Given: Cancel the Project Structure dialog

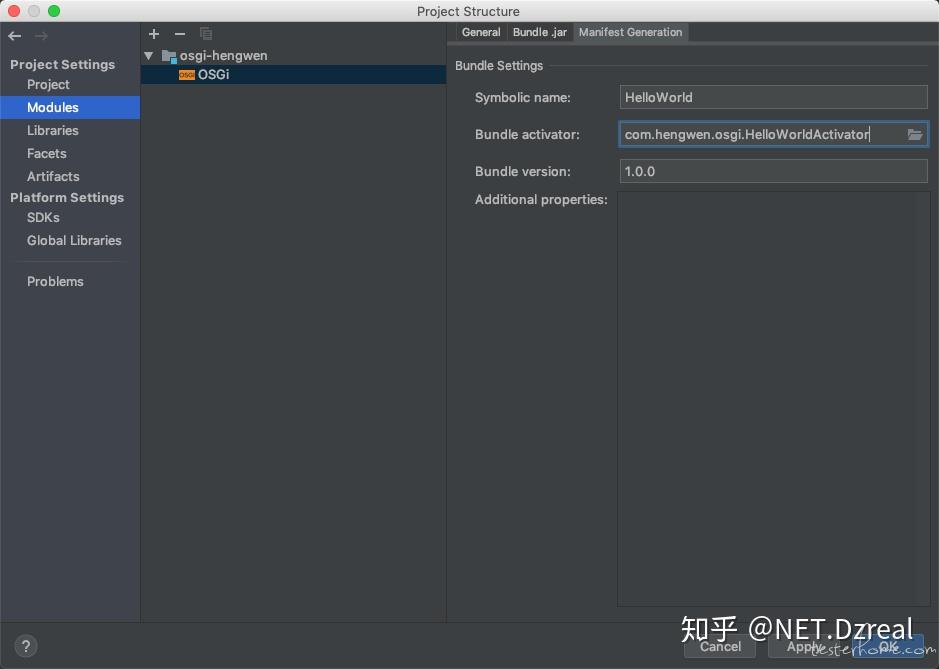Looking at the screenshot, I should [x=719, y=647].
